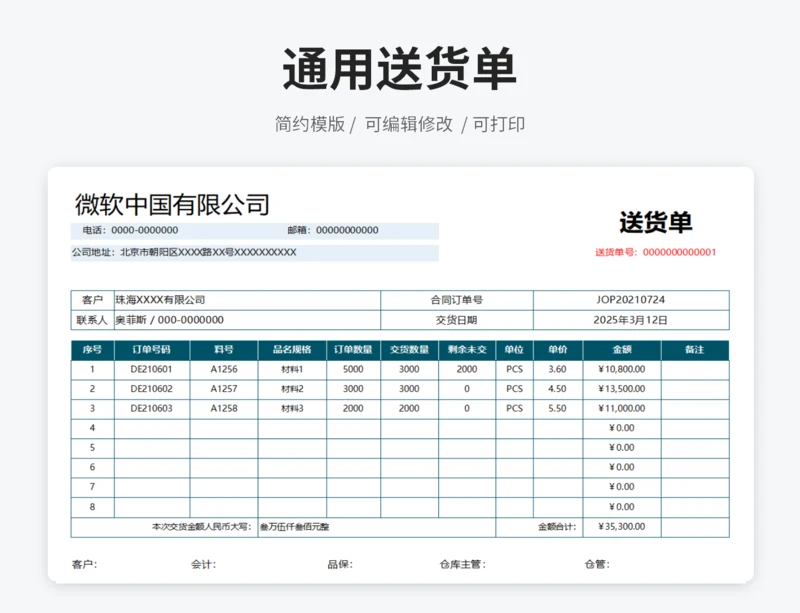Click the sequence number 4 cell
This screenshot has width=800, height=613.
click(x=92, y=428)
